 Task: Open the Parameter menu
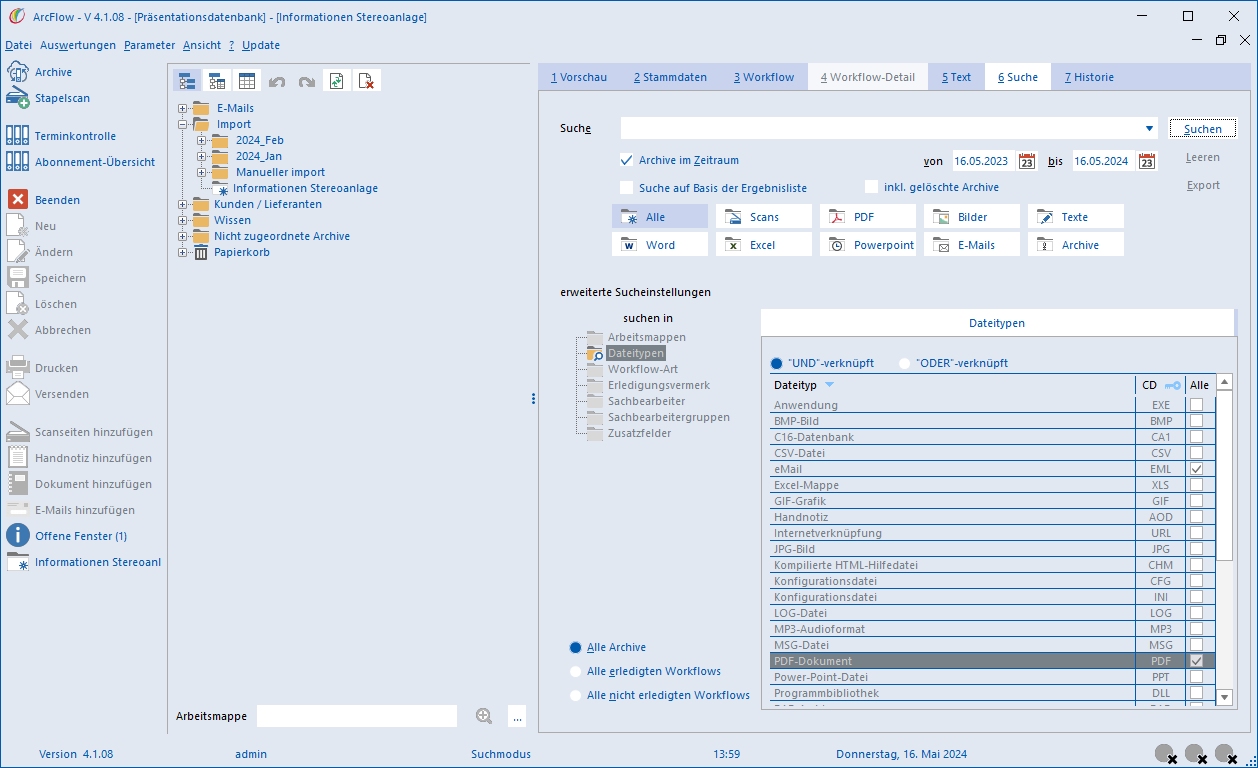[150, 45]
